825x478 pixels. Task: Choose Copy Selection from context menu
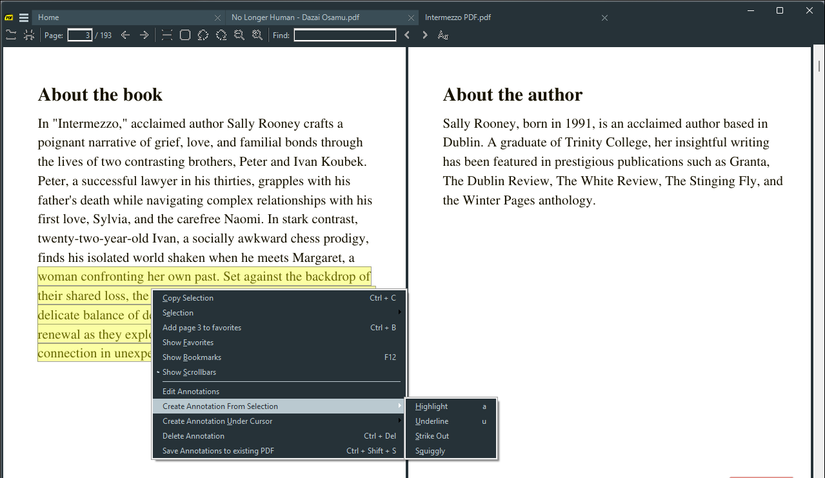[279, 298]
